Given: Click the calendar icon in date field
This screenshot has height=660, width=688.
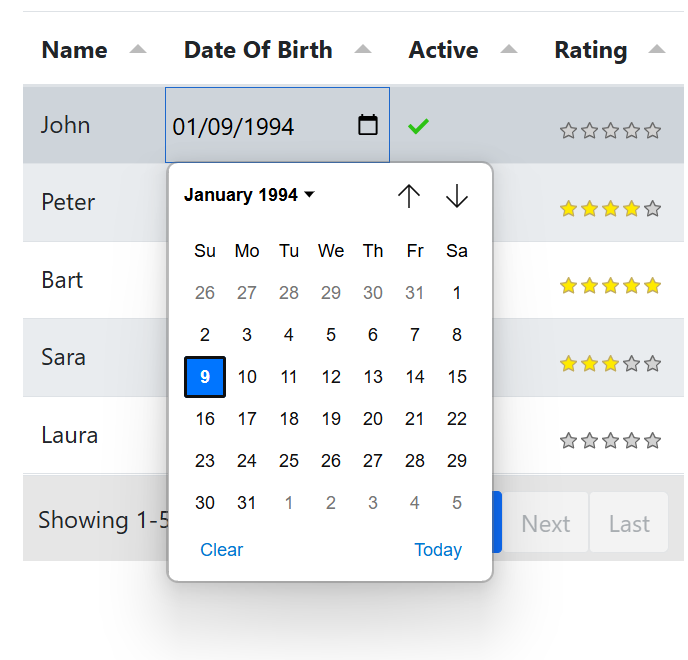Looking at the screenshot, I should (368, 125).
